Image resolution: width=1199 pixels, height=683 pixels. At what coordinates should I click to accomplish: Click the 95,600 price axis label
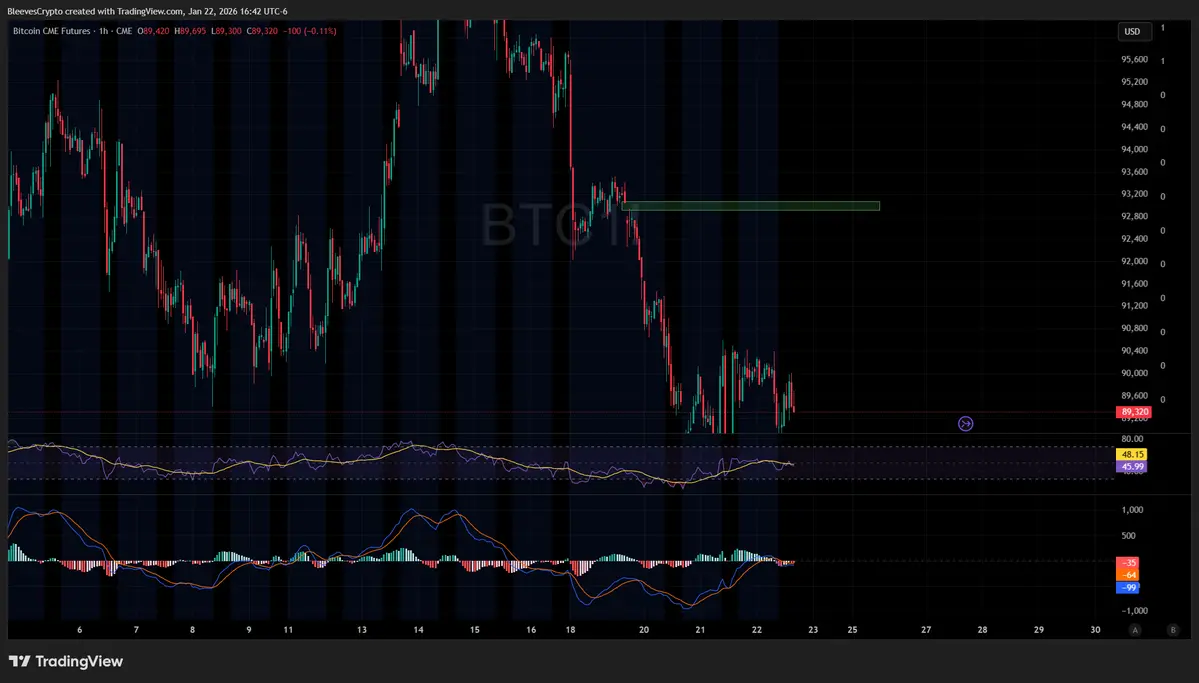tap(1134, 60)
